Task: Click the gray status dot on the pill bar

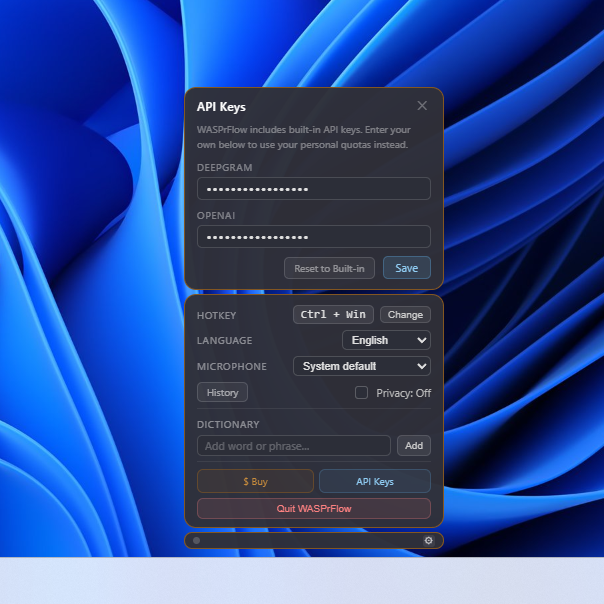Action: pos(196,540)
